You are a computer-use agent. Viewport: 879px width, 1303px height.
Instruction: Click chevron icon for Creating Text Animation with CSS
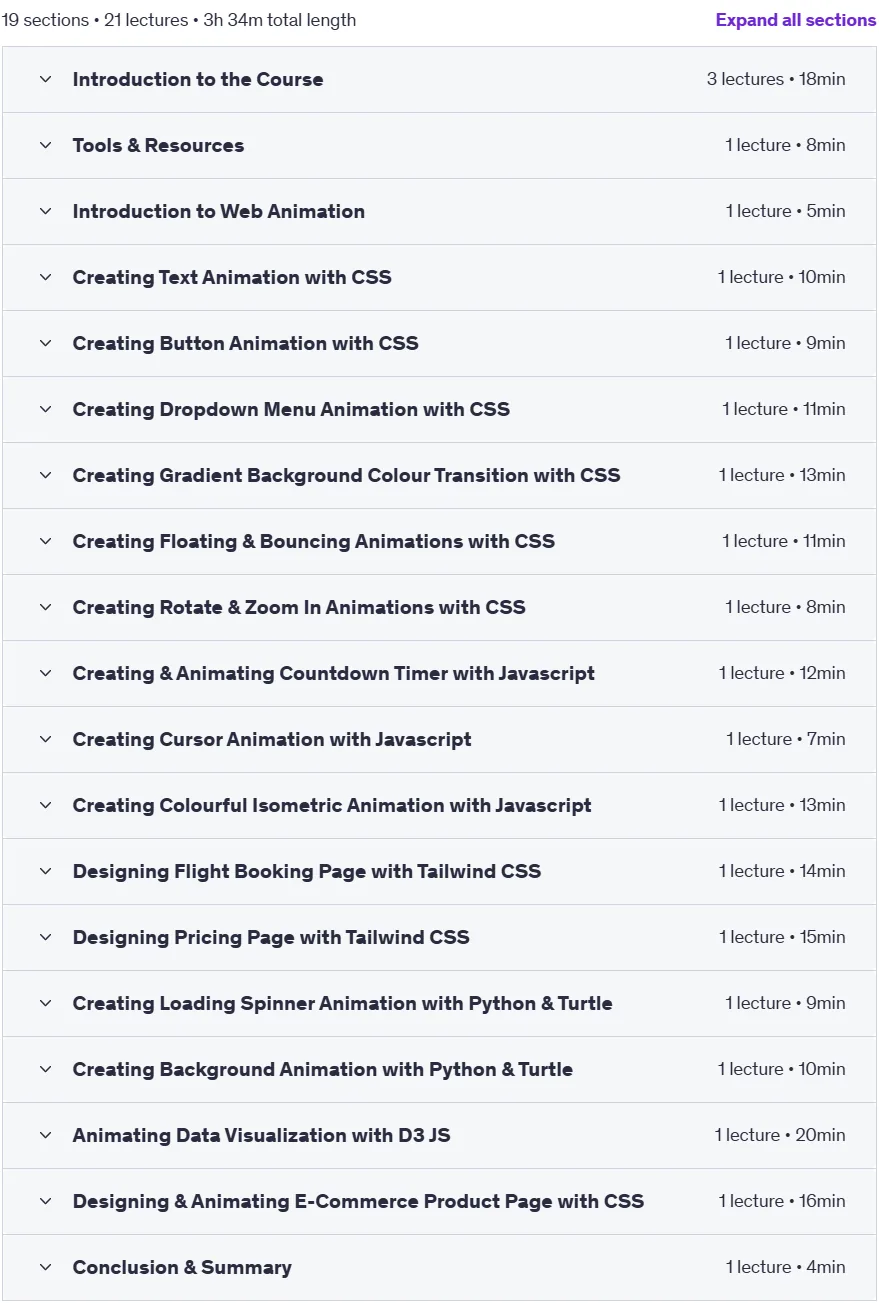pos(45,277)
